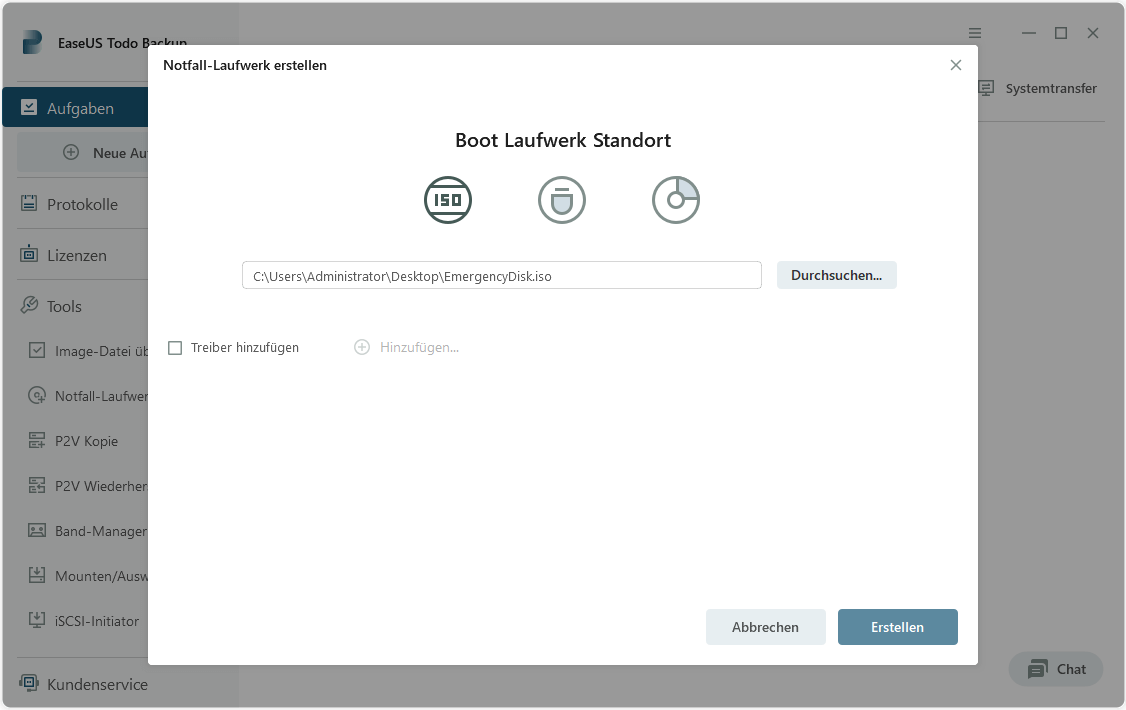This screenshot has width=1126, height=710.
Task: Click the Tools wrench icon
Action: point(29,305)
